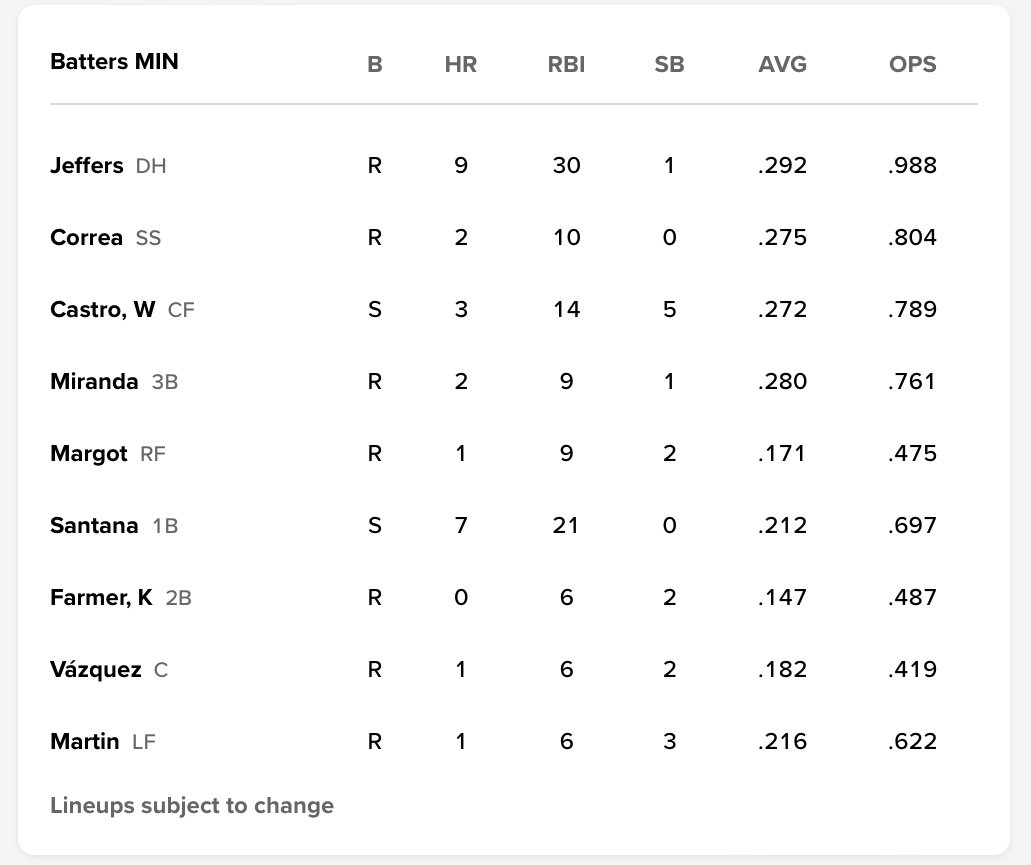Open Correa's player profile
The width and height of the screenshot is (1031, 865).
click(86, 238)
